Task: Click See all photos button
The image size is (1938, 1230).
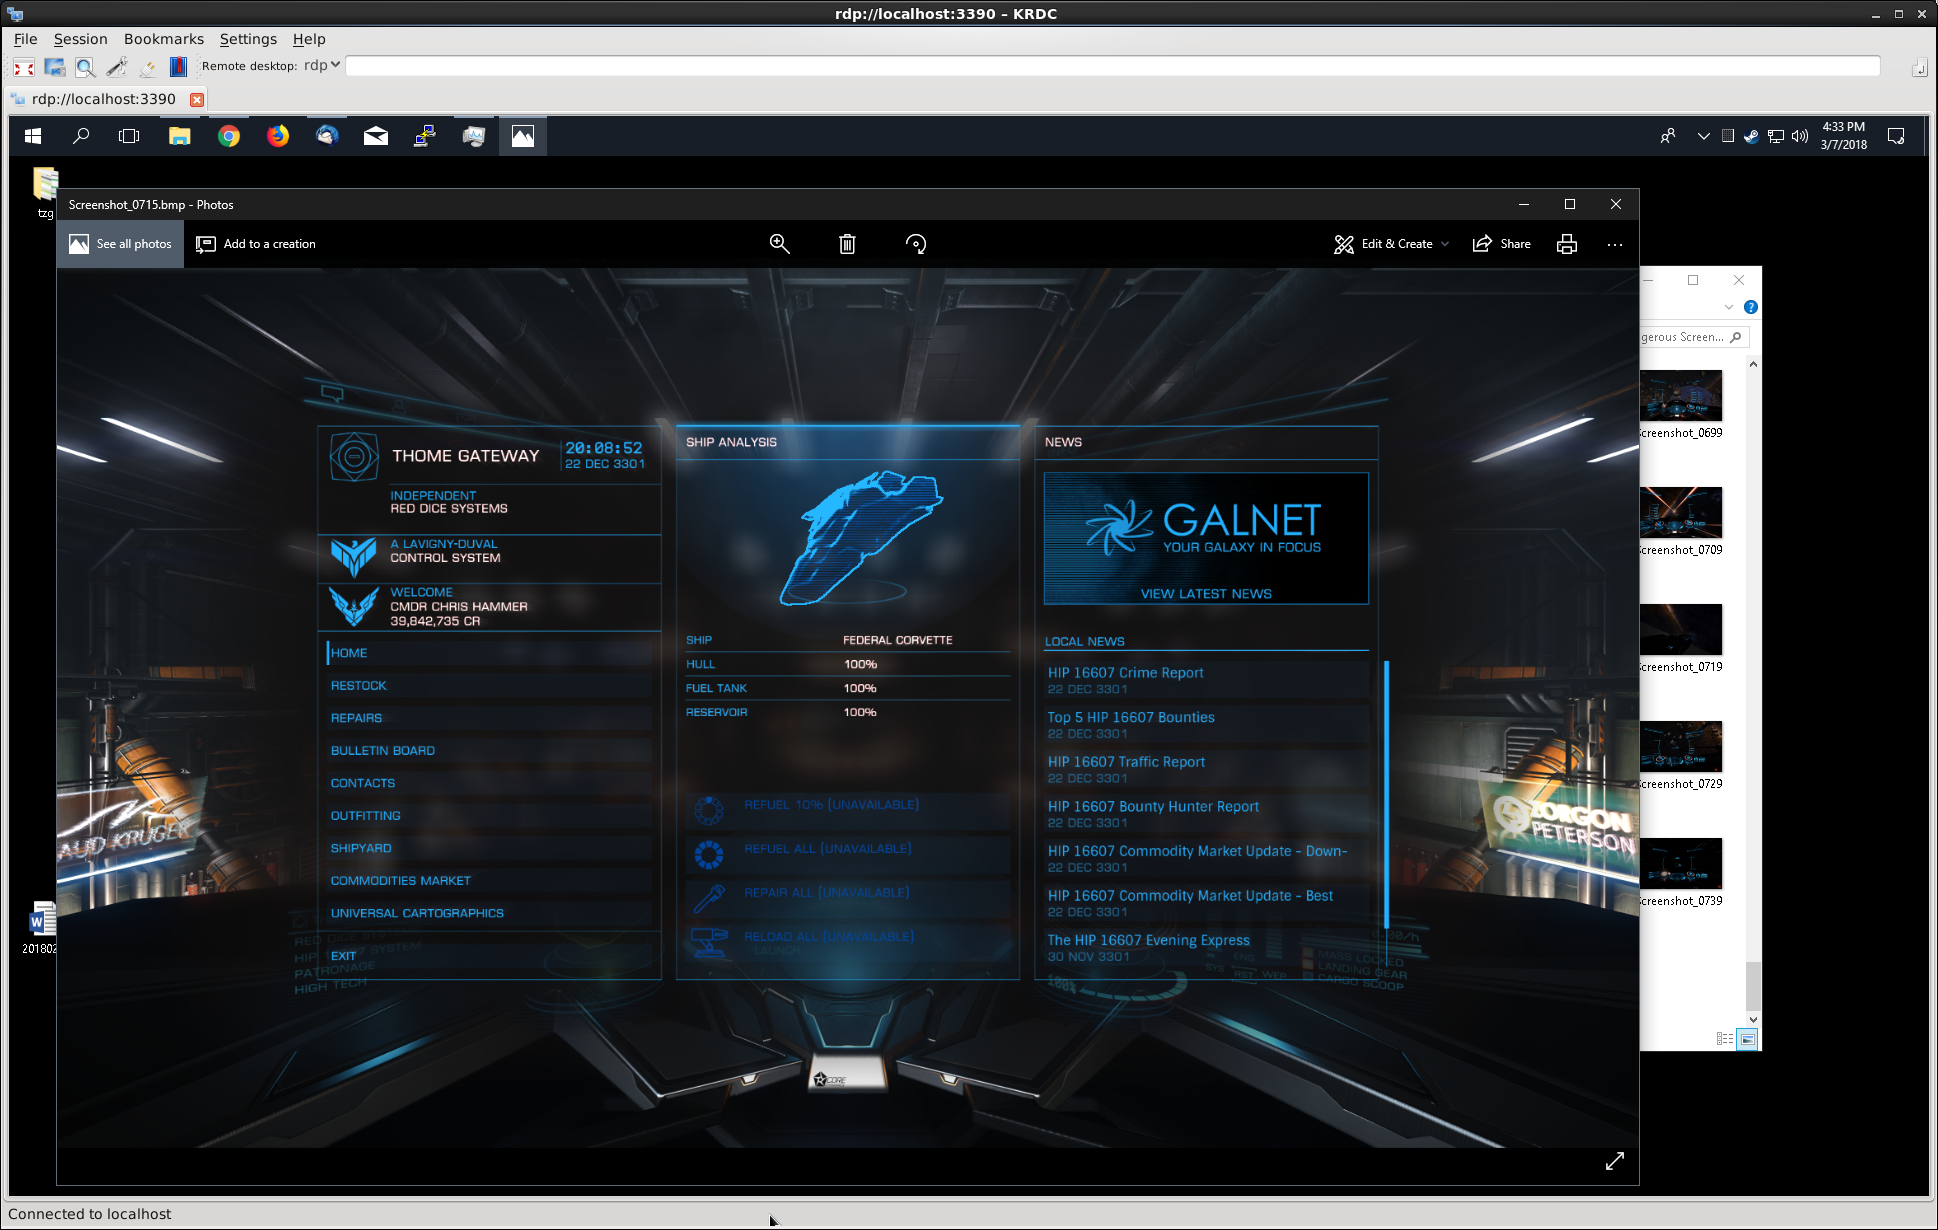Action: tap(120, 244)
